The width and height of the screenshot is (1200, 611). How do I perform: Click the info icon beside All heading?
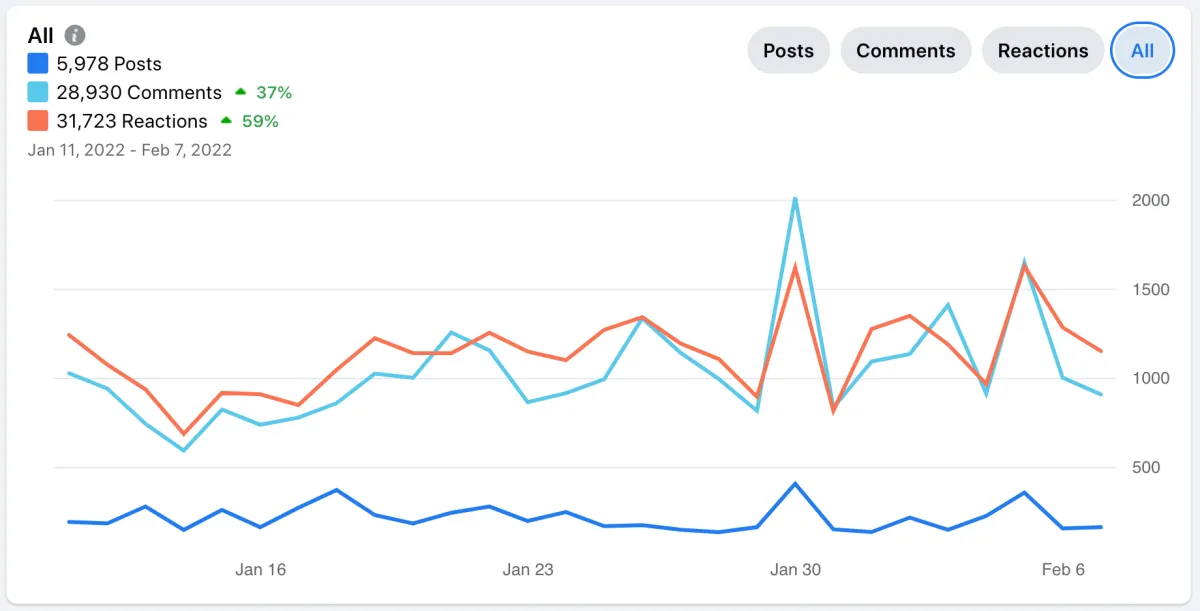(75, 36)
